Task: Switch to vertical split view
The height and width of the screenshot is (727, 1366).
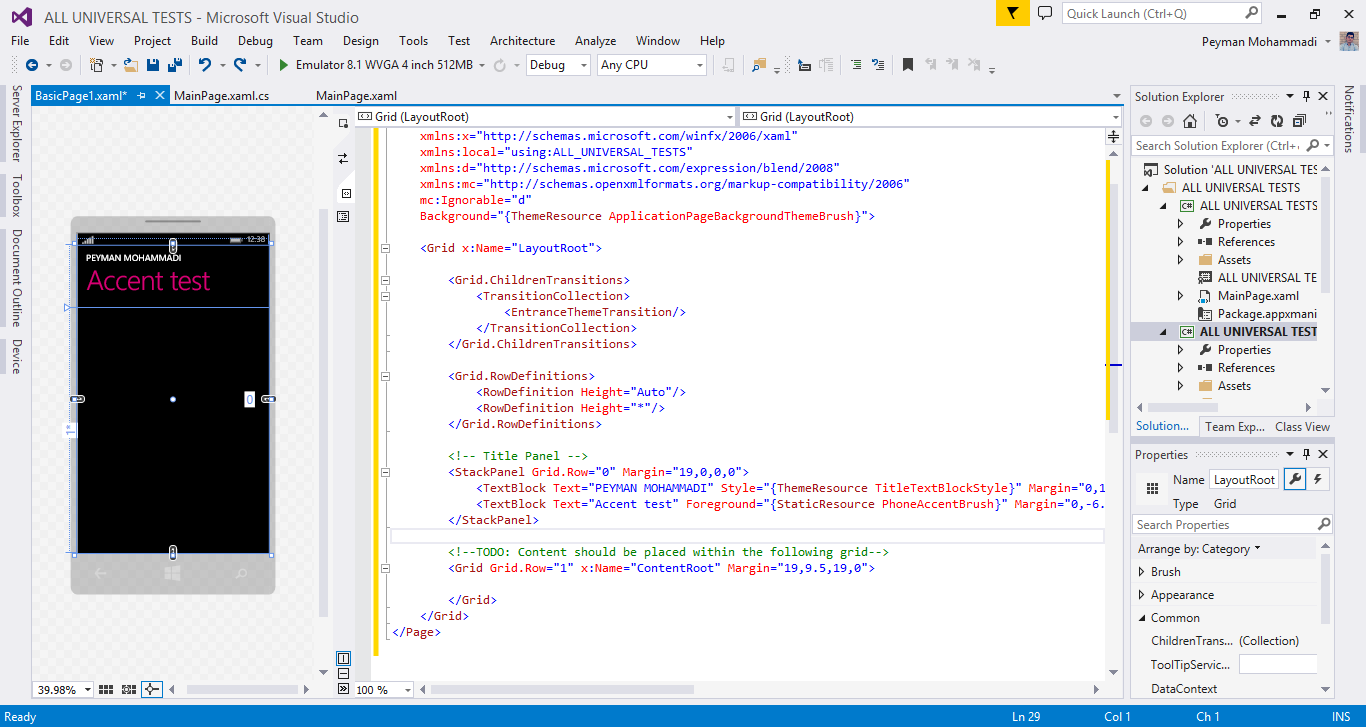Action: tap(343, 658)
